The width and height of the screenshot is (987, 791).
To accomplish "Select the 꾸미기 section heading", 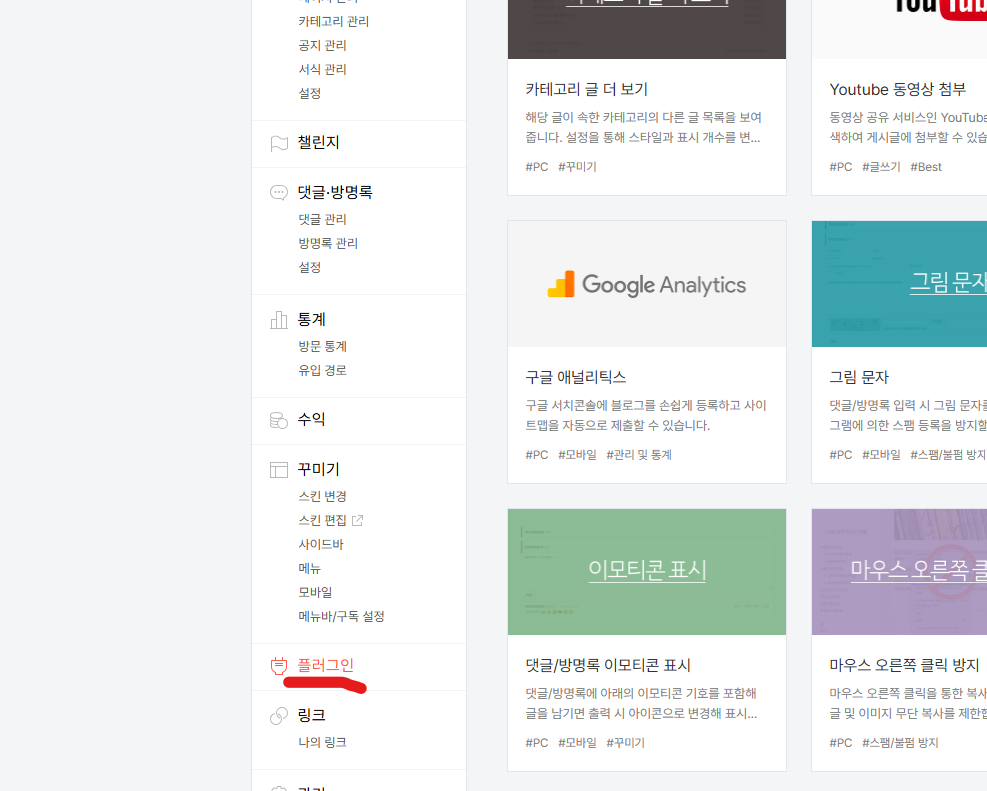I will pyautogui.click(x=319, y=469).
